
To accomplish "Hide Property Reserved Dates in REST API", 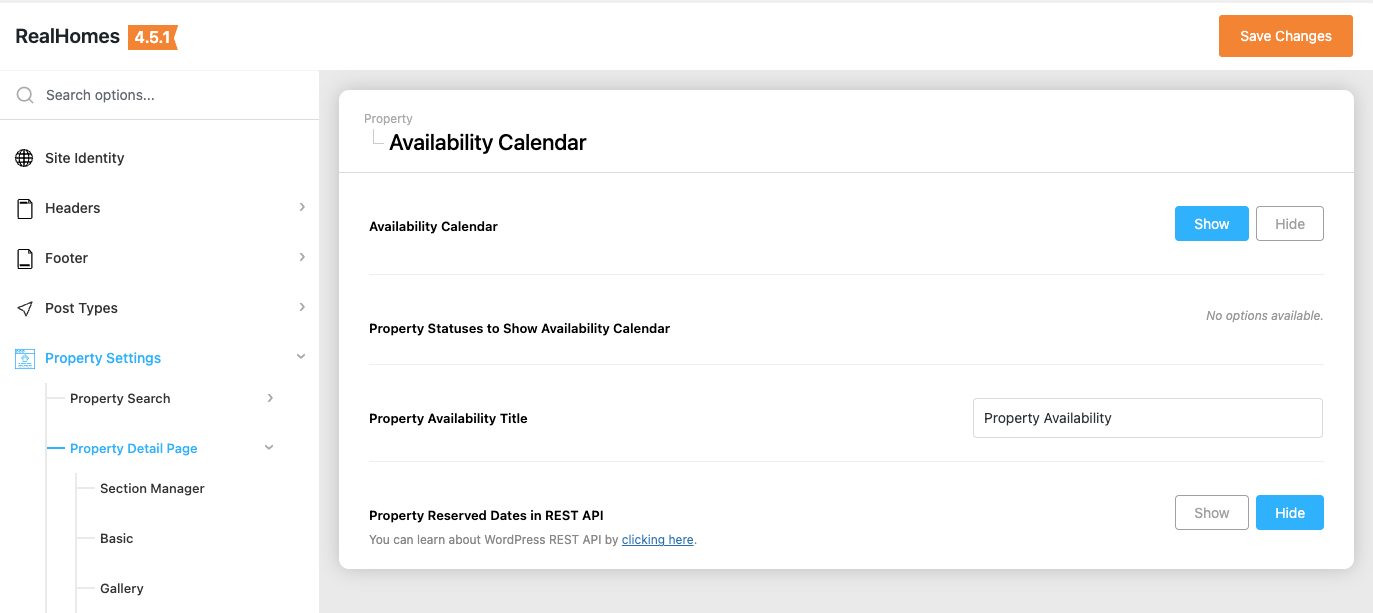I will coord(1289,513).
